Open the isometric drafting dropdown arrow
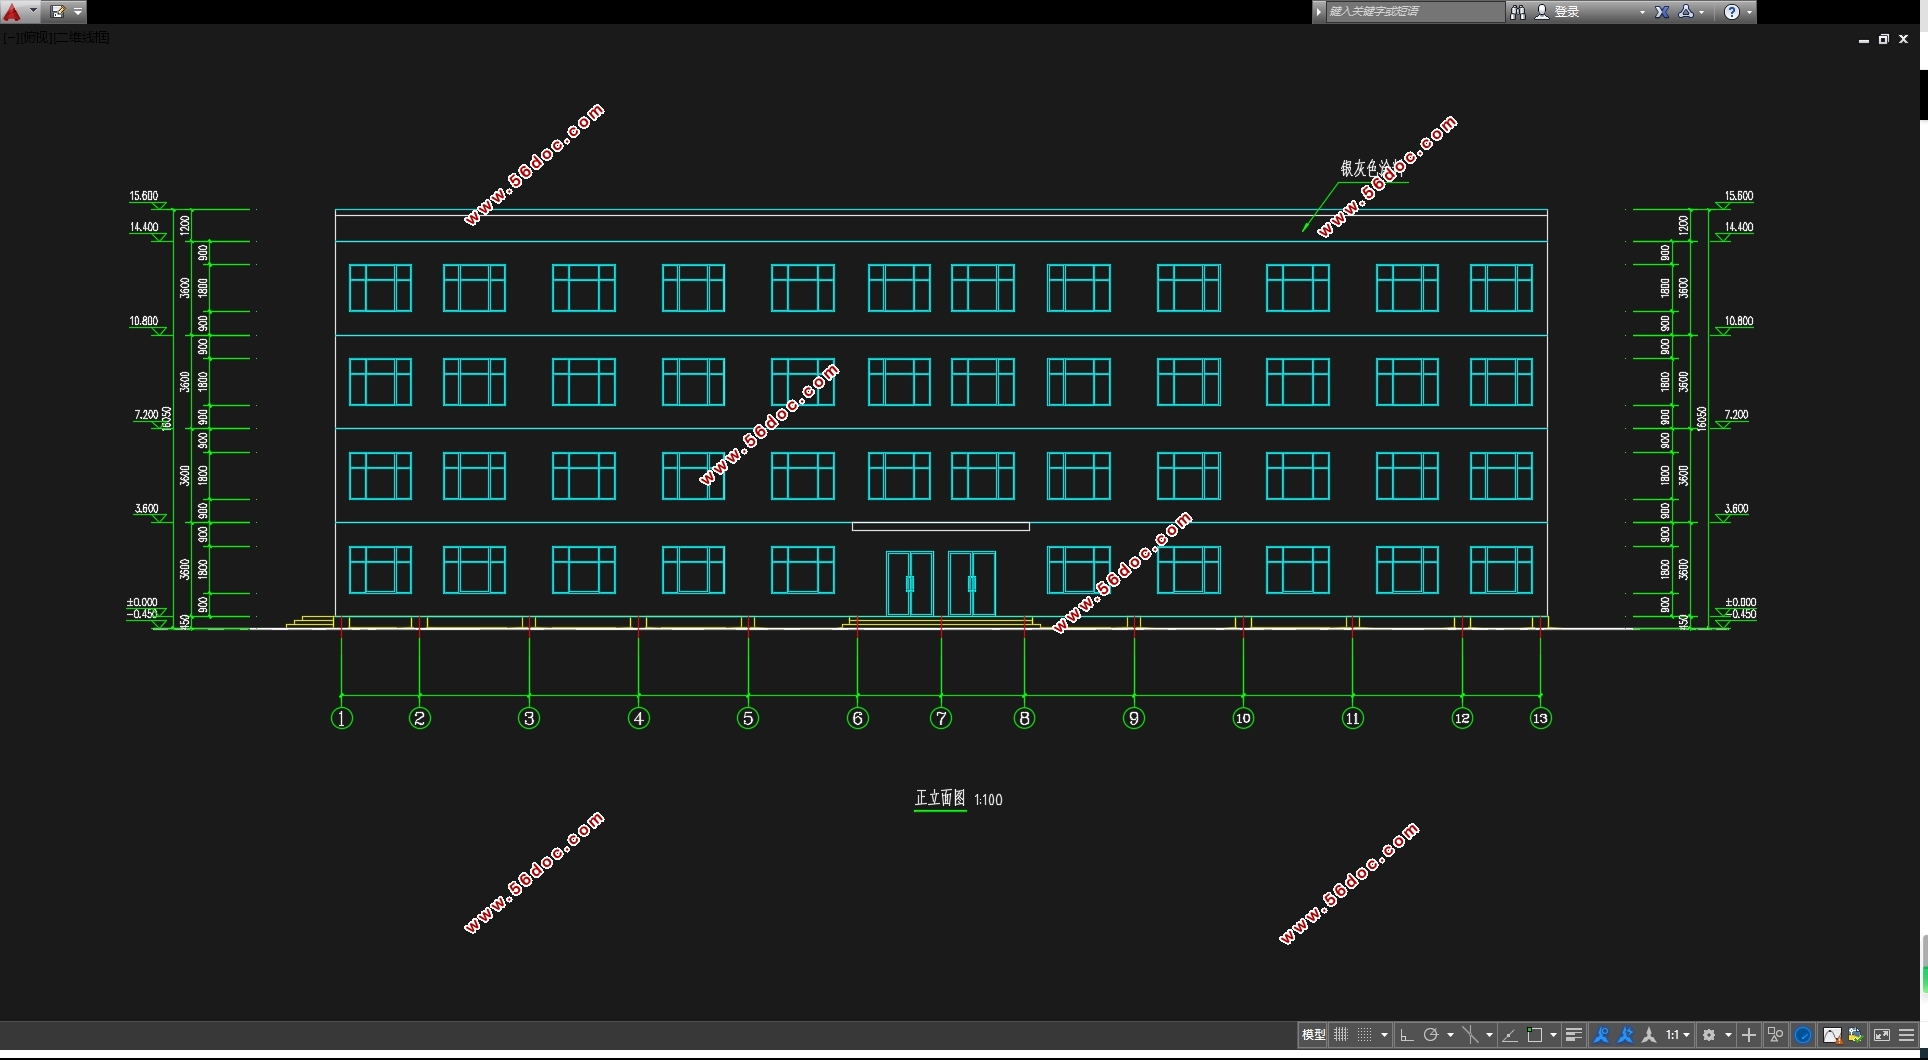Screen dimensions: 1928x1060 click(x=1489, y=1035)
